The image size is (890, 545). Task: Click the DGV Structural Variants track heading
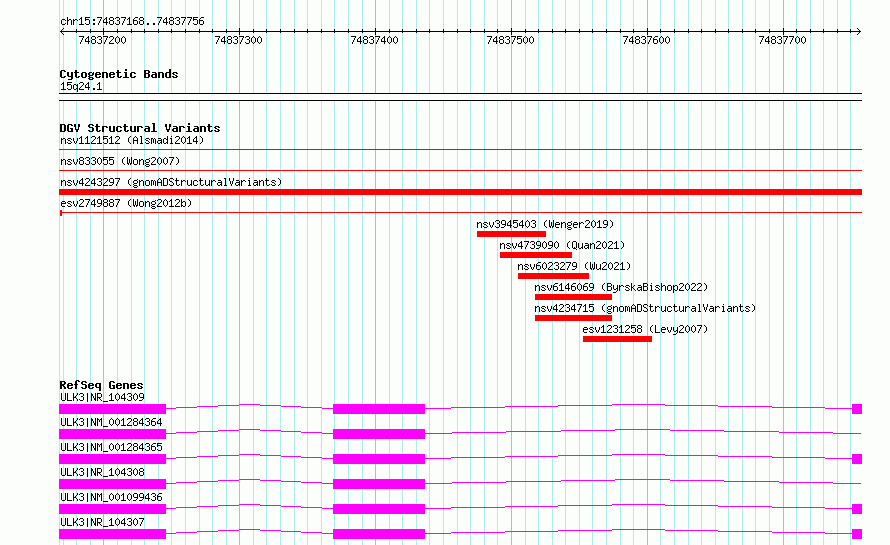140,128
